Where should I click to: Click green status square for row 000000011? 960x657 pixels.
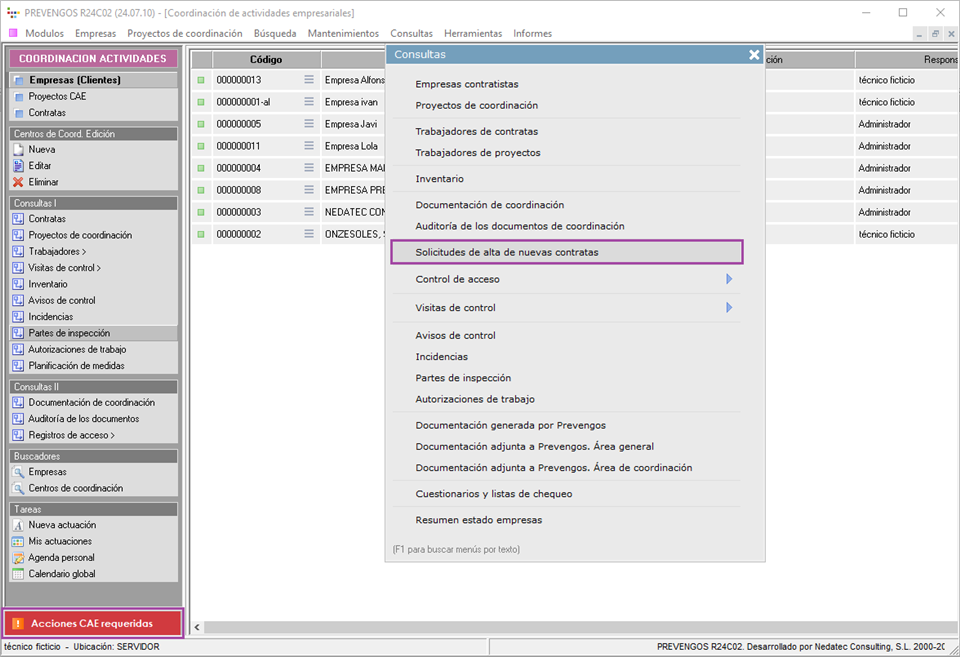coord(201,146)
